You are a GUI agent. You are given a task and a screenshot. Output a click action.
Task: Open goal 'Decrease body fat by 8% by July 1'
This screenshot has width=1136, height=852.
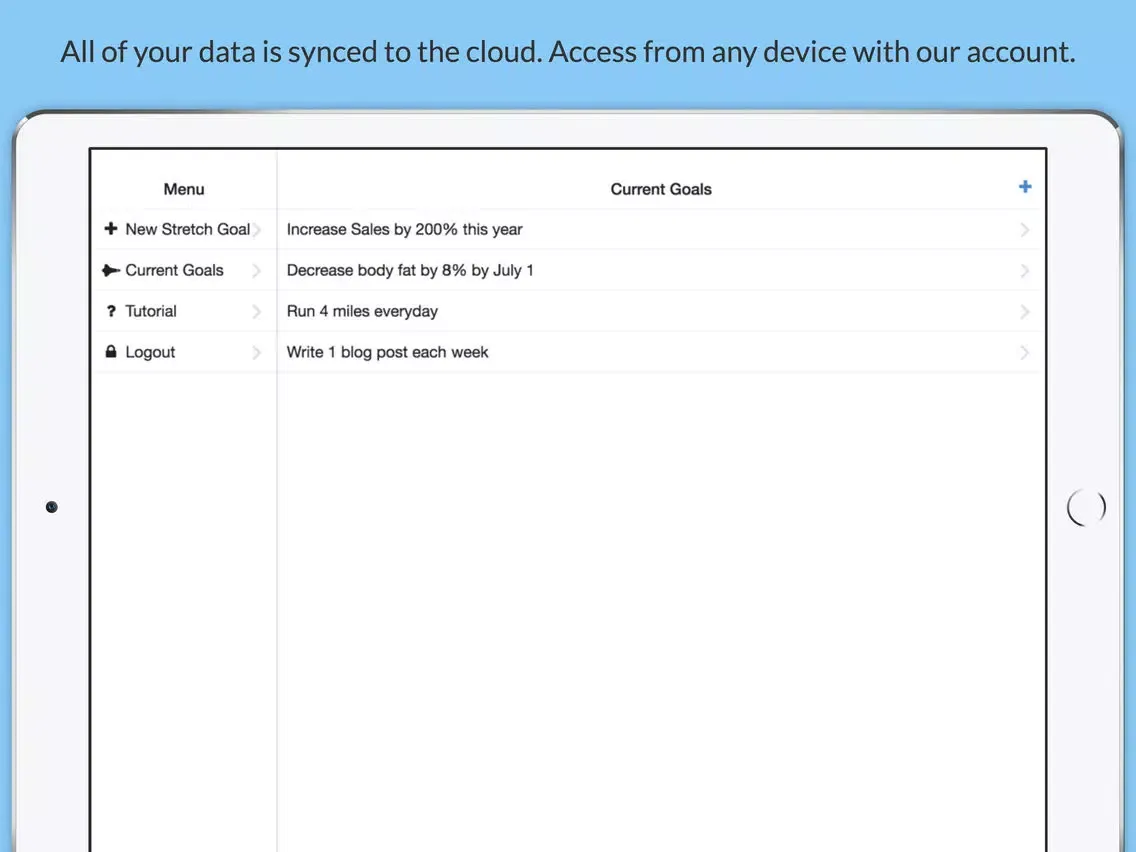pos(659,270)
